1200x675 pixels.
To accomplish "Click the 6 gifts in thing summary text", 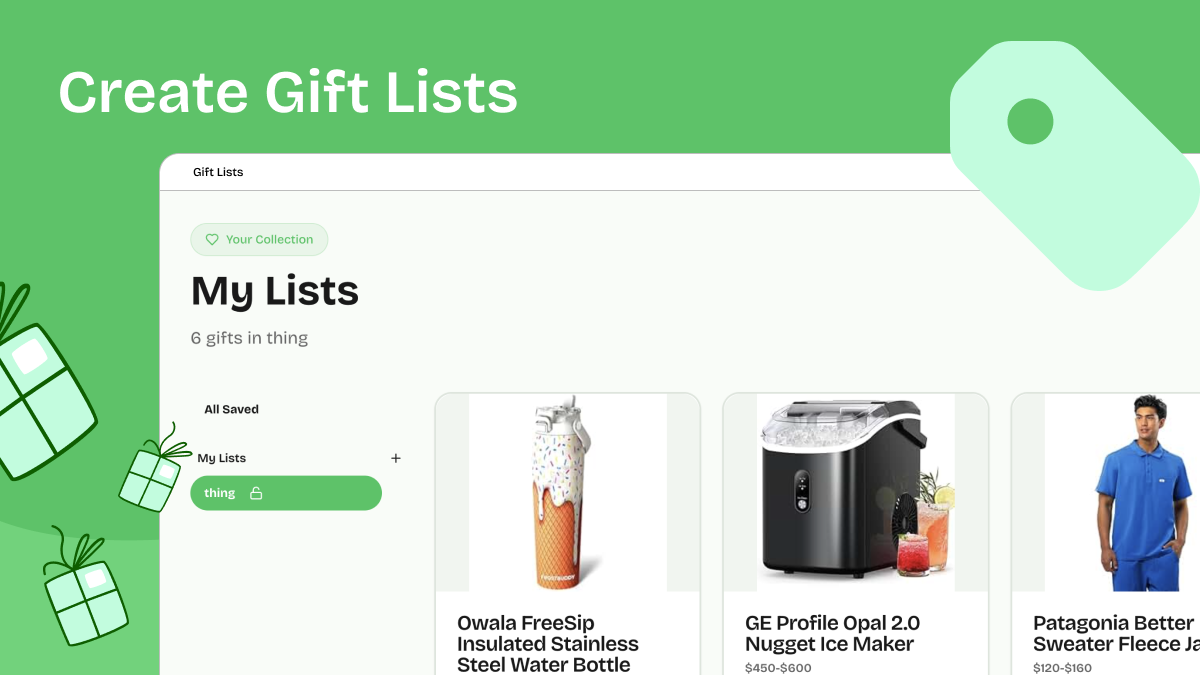I will [250, 337].
